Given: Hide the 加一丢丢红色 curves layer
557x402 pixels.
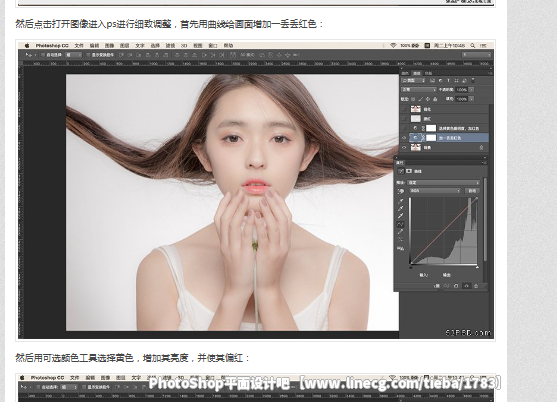Looking at the screenshot, I should pos(404,138).
